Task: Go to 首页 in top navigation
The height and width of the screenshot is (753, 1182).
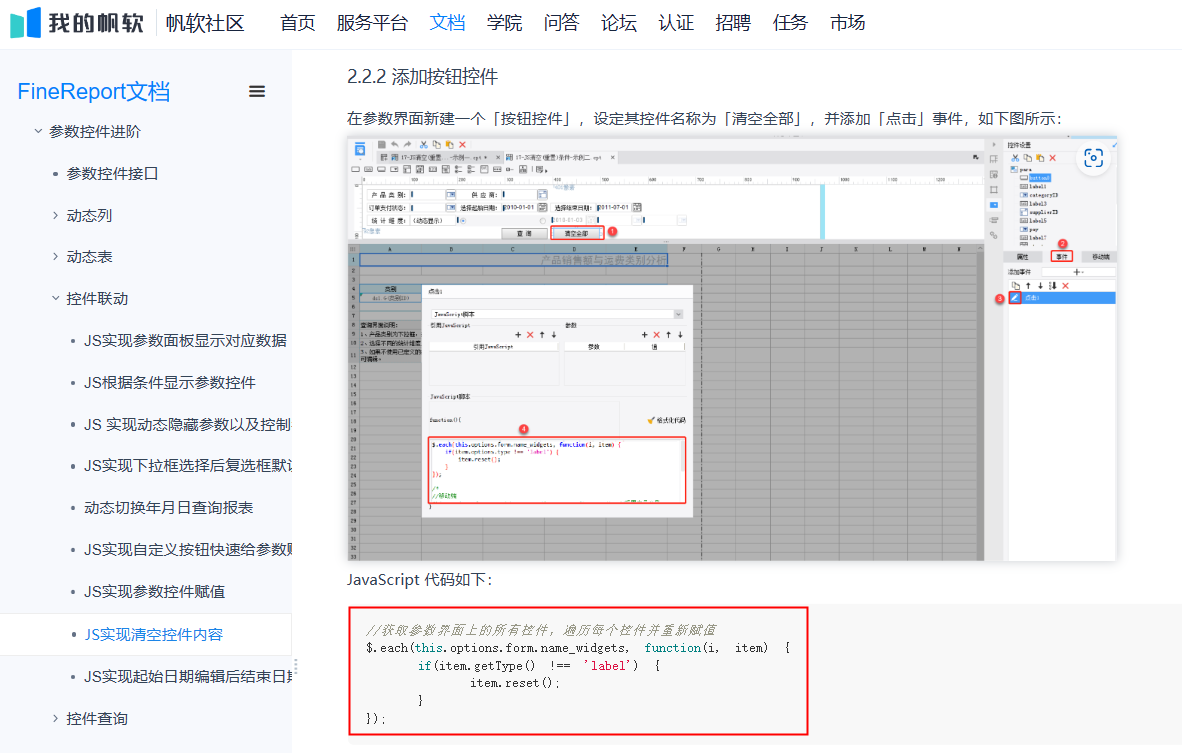Action: [x=298, y=23]
